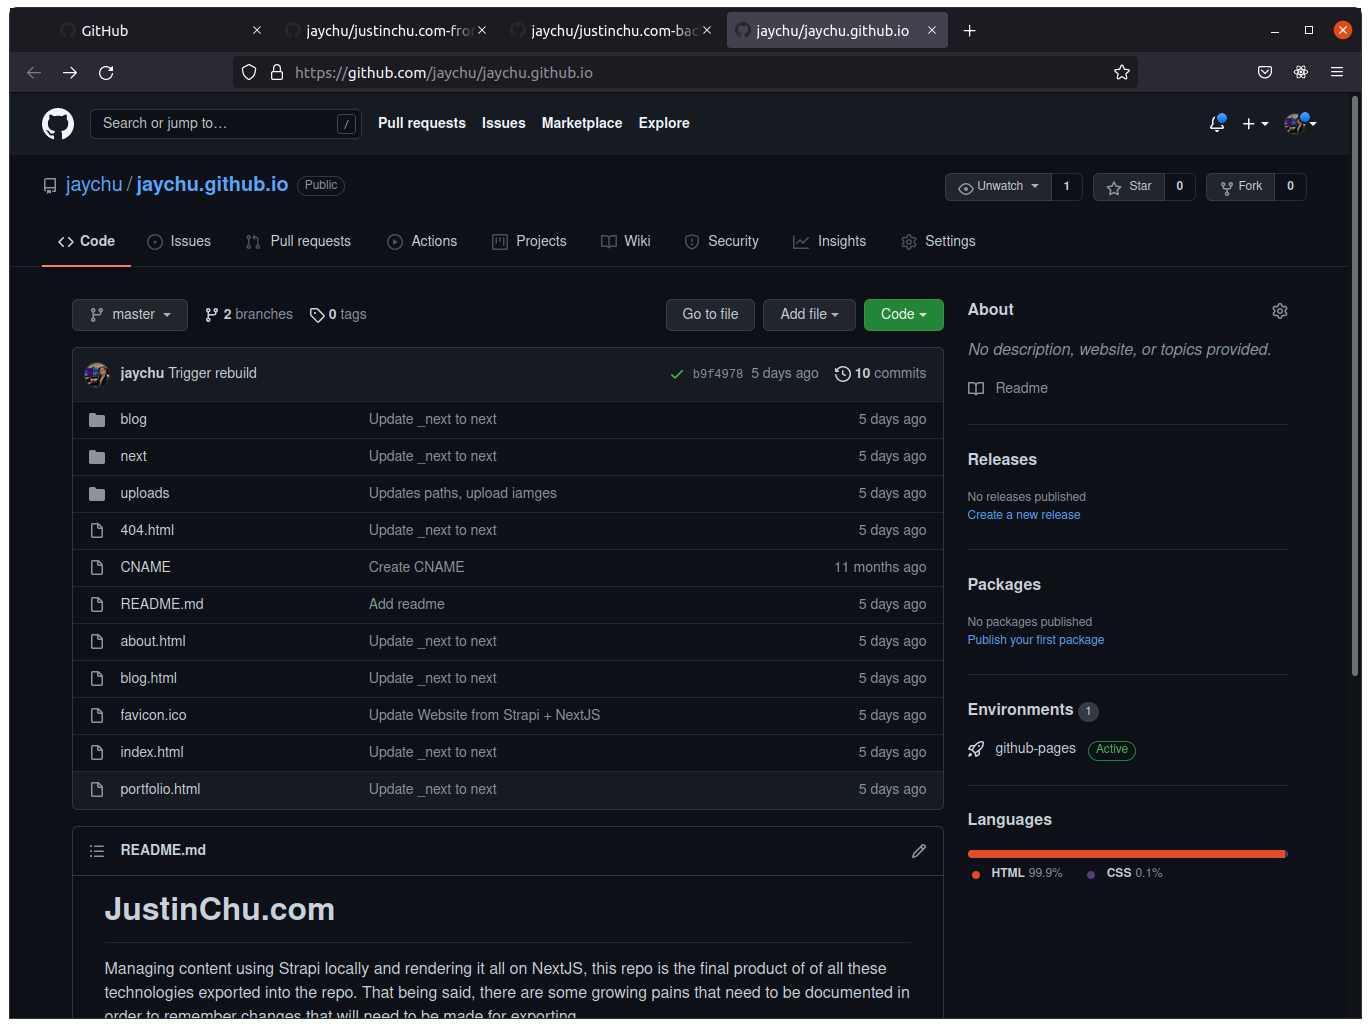Open the 10 commits history
The image size is (1371, 1028).
pyautogui.click(x=881, y=374)
